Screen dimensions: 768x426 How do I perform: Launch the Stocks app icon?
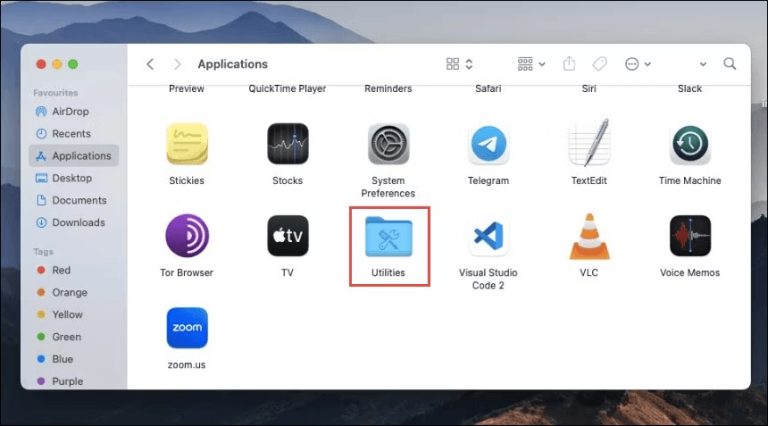(288, 144)
